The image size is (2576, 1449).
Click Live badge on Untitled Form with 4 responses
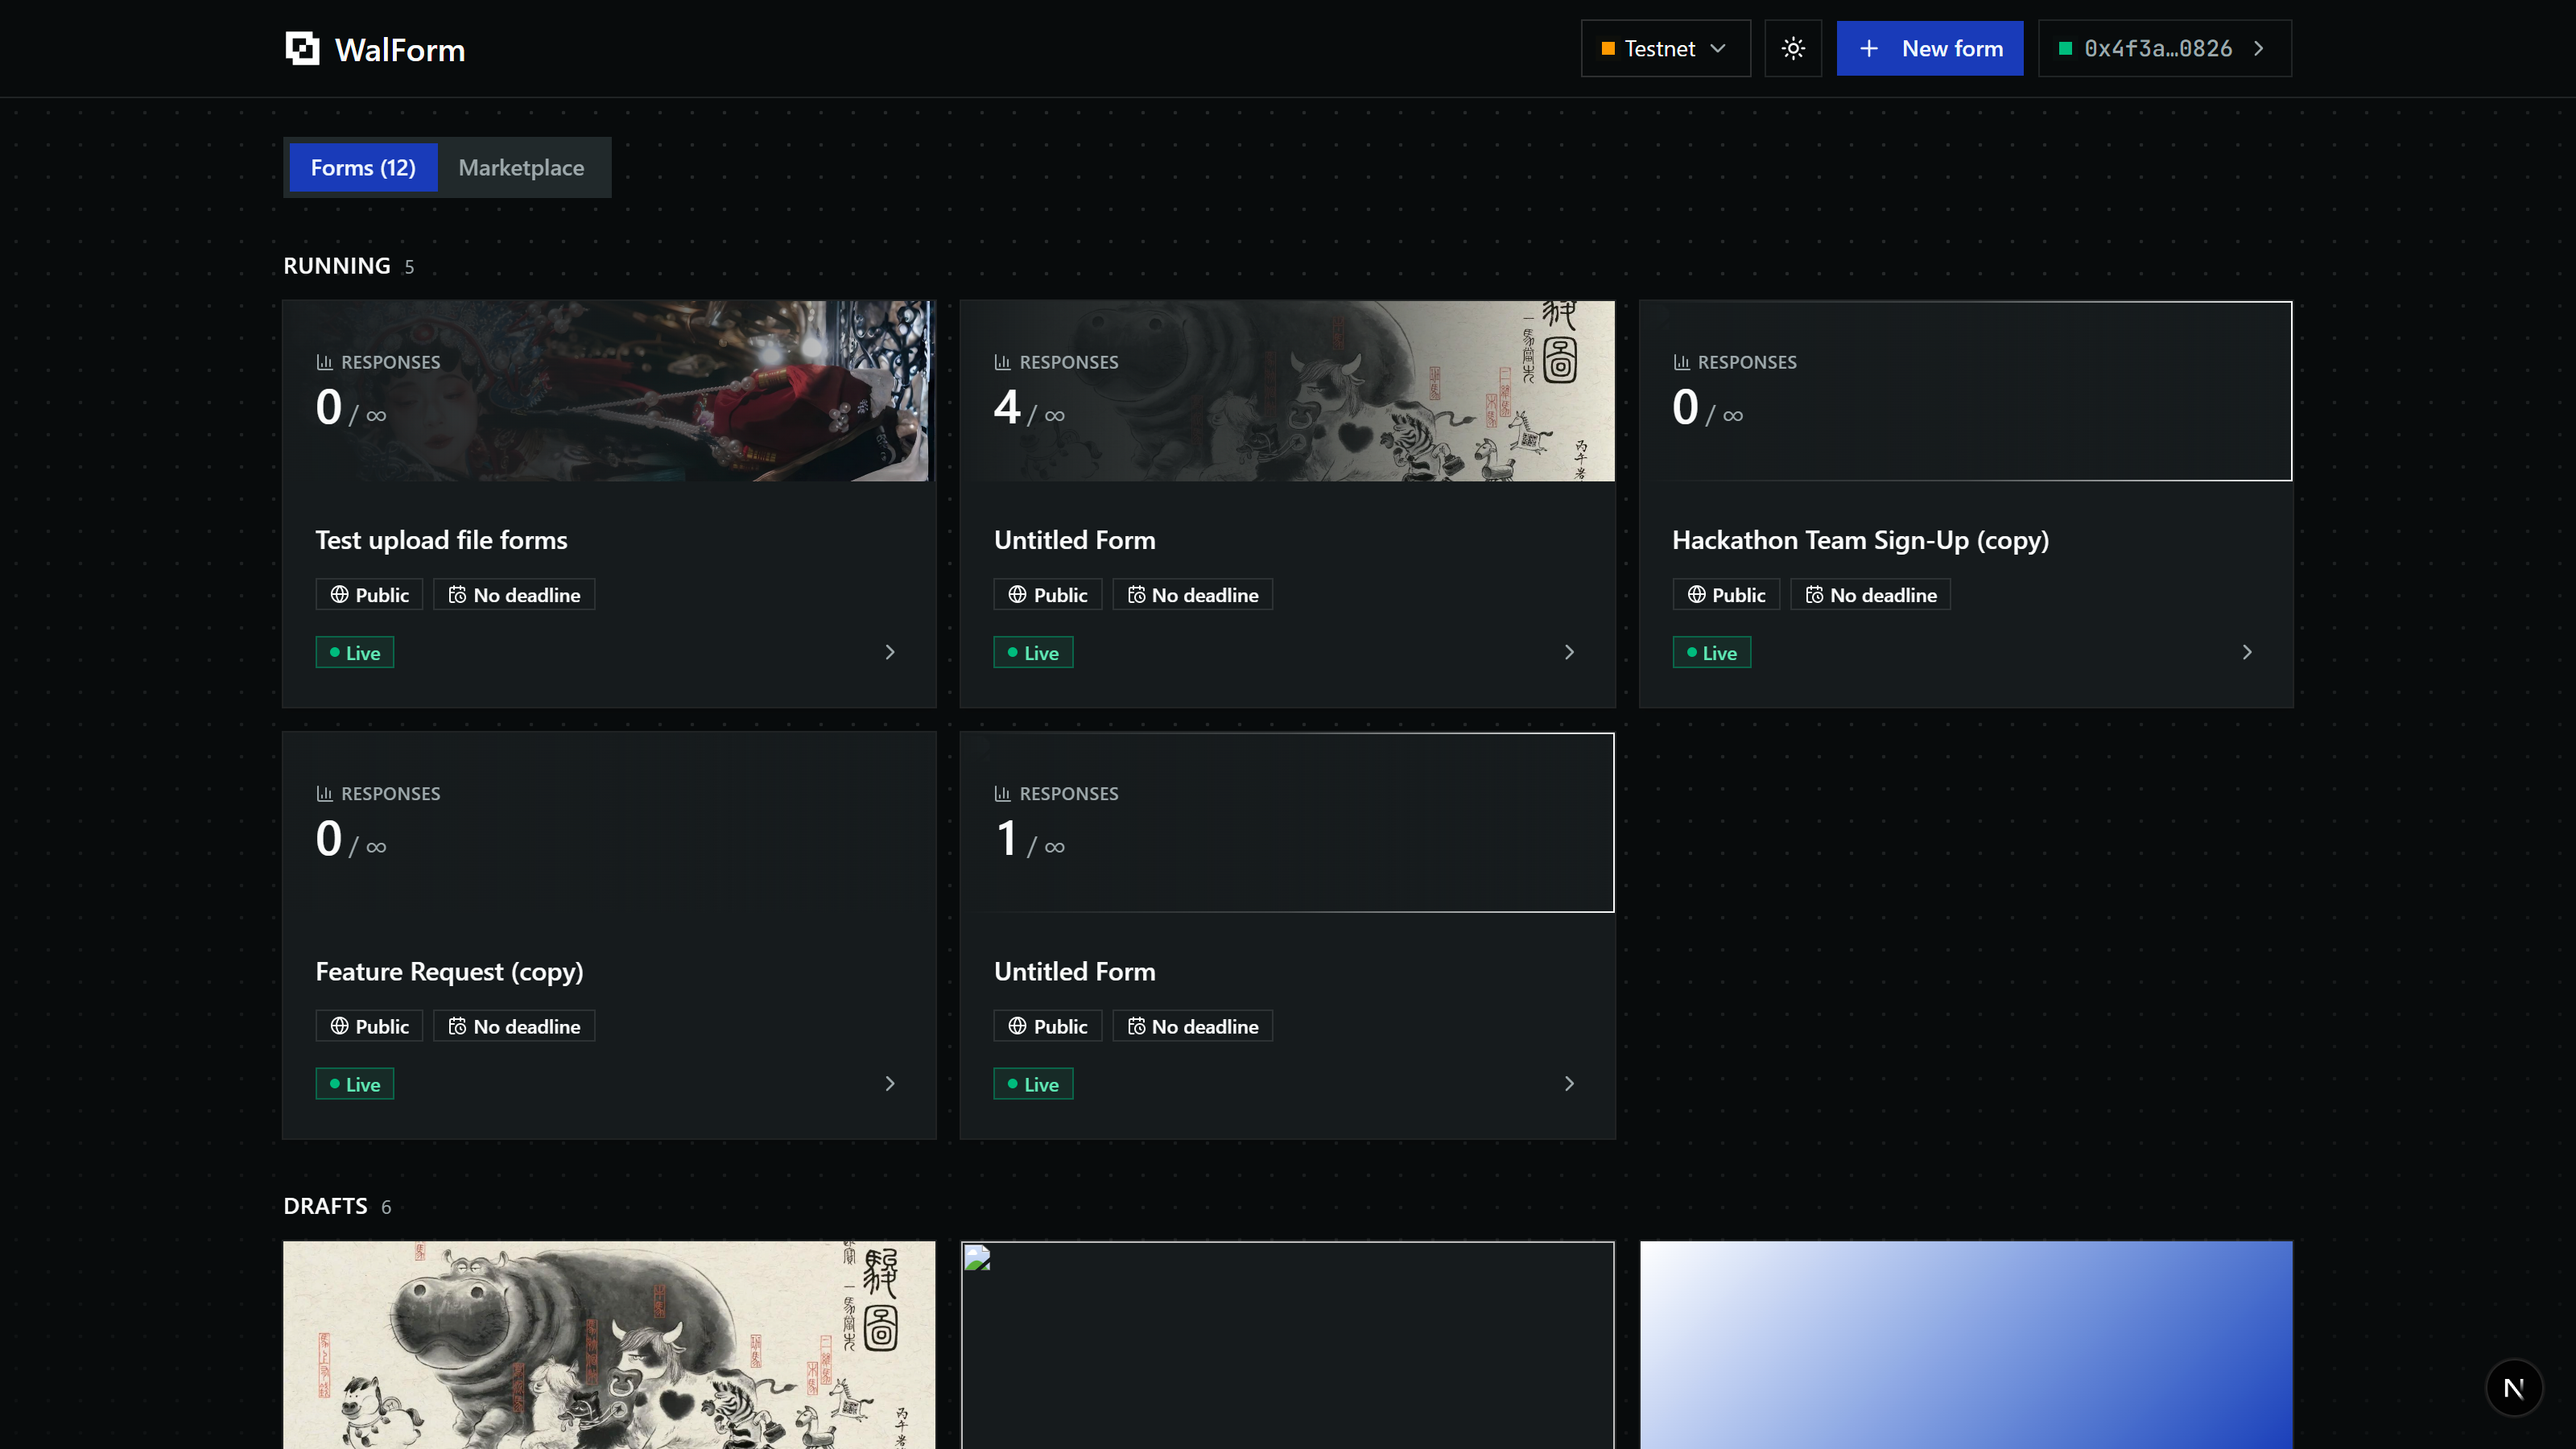click(1033, 652)
